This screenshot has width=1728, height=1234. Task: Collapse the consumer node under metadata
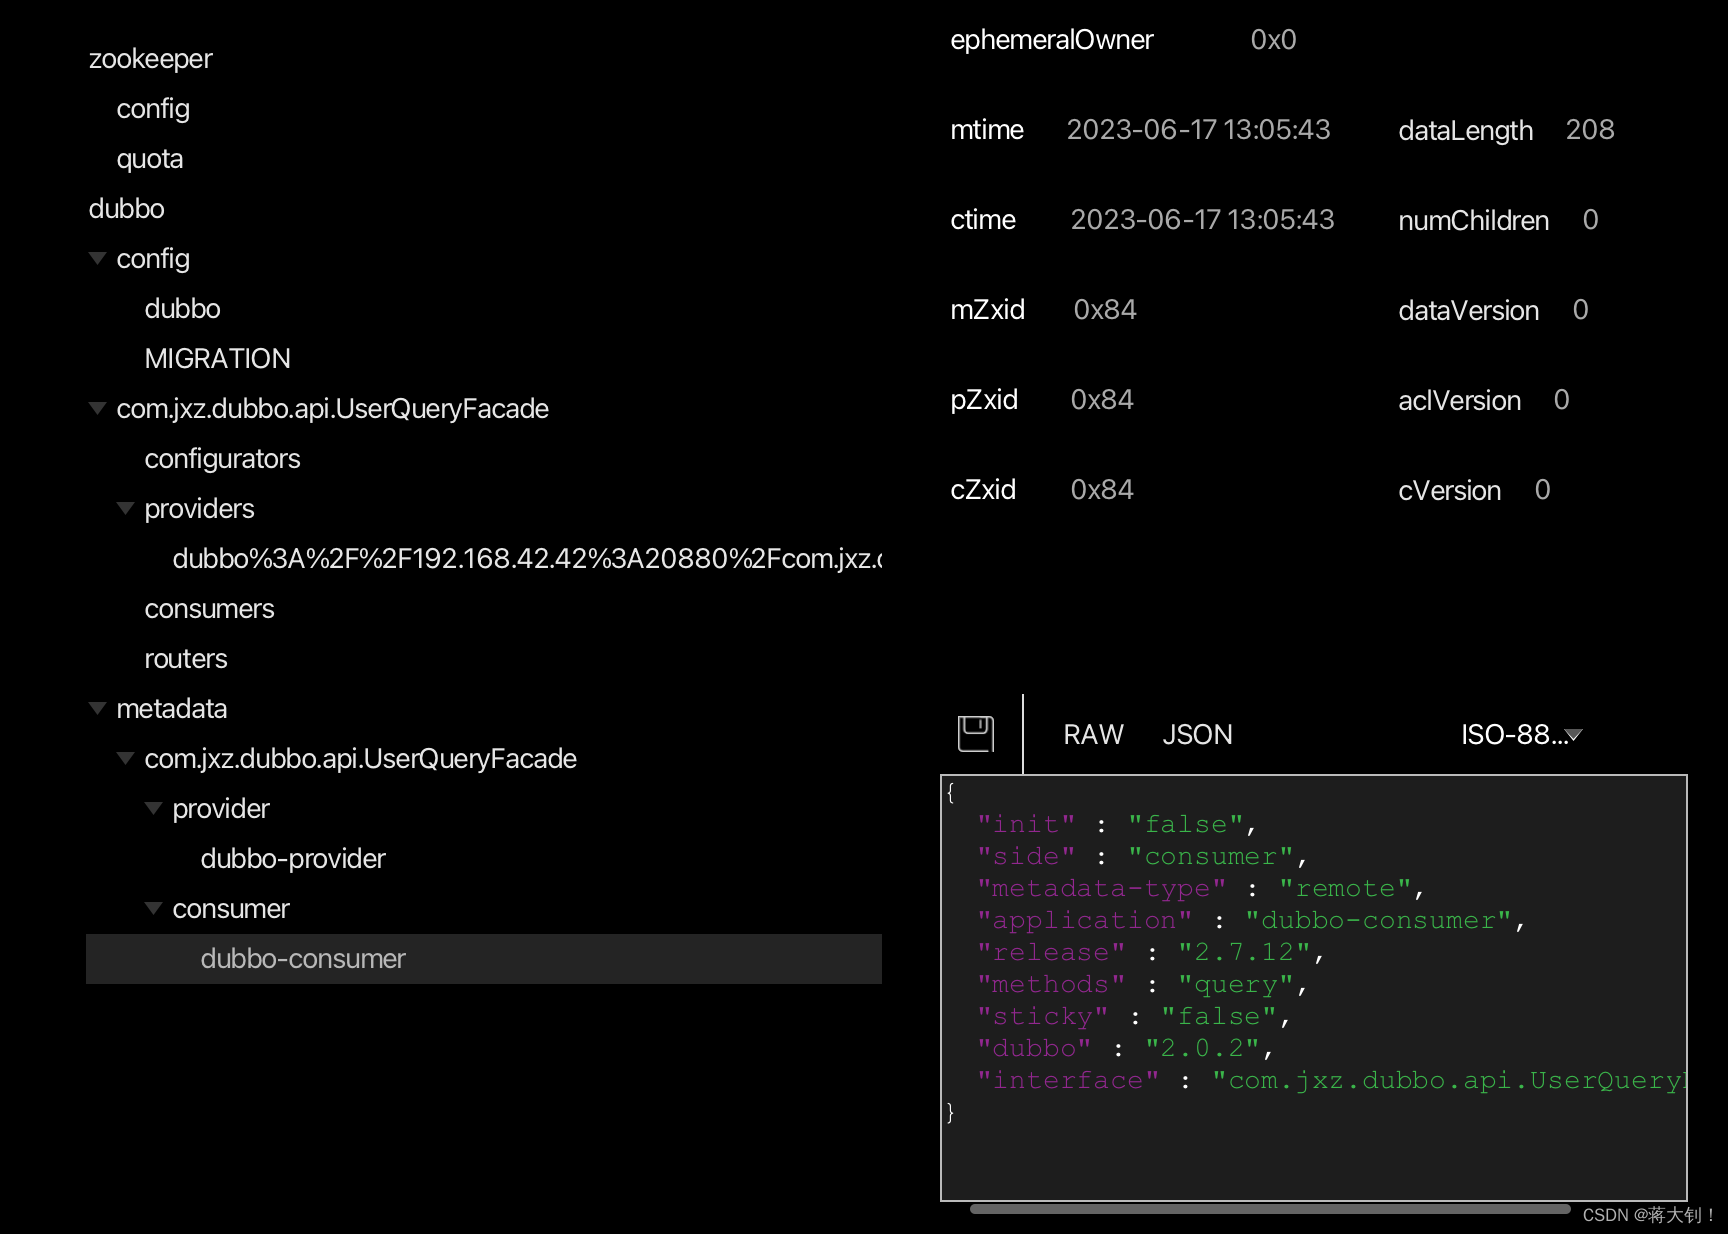tap(154, 908)
